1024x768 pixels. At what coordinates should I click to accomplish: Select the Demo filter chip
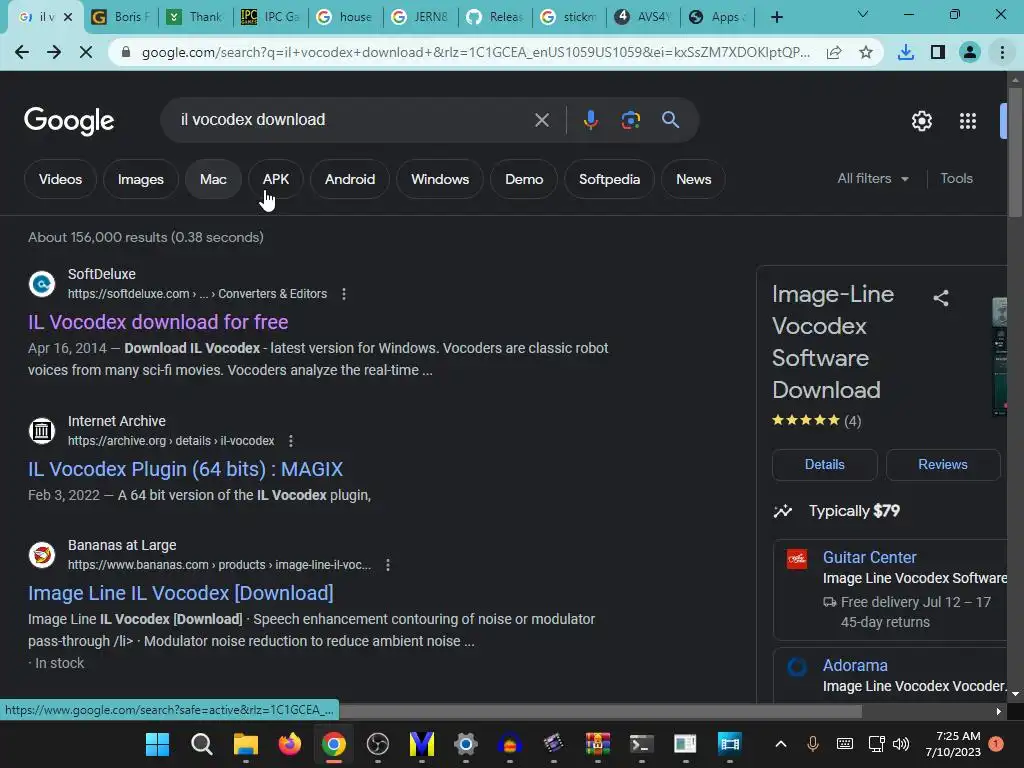point(524,179)
